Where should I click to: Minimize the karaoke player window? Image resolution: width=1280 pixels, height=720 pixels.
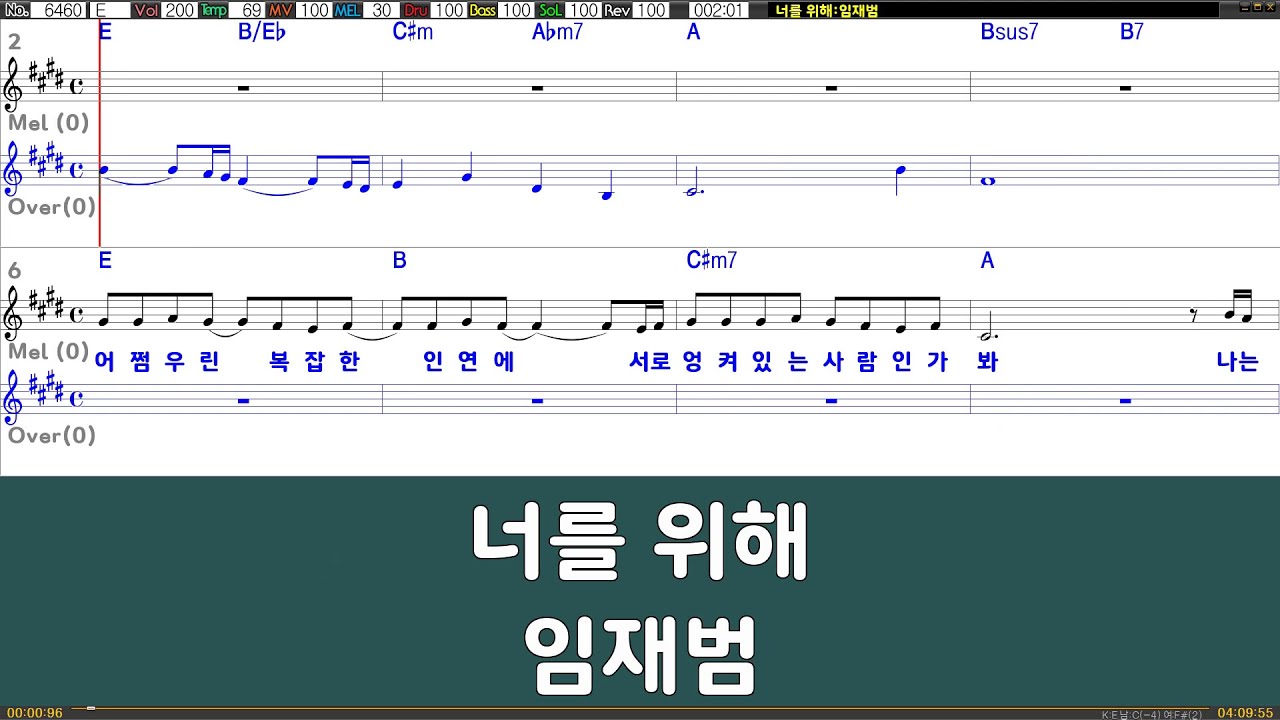pos(1243,7)
